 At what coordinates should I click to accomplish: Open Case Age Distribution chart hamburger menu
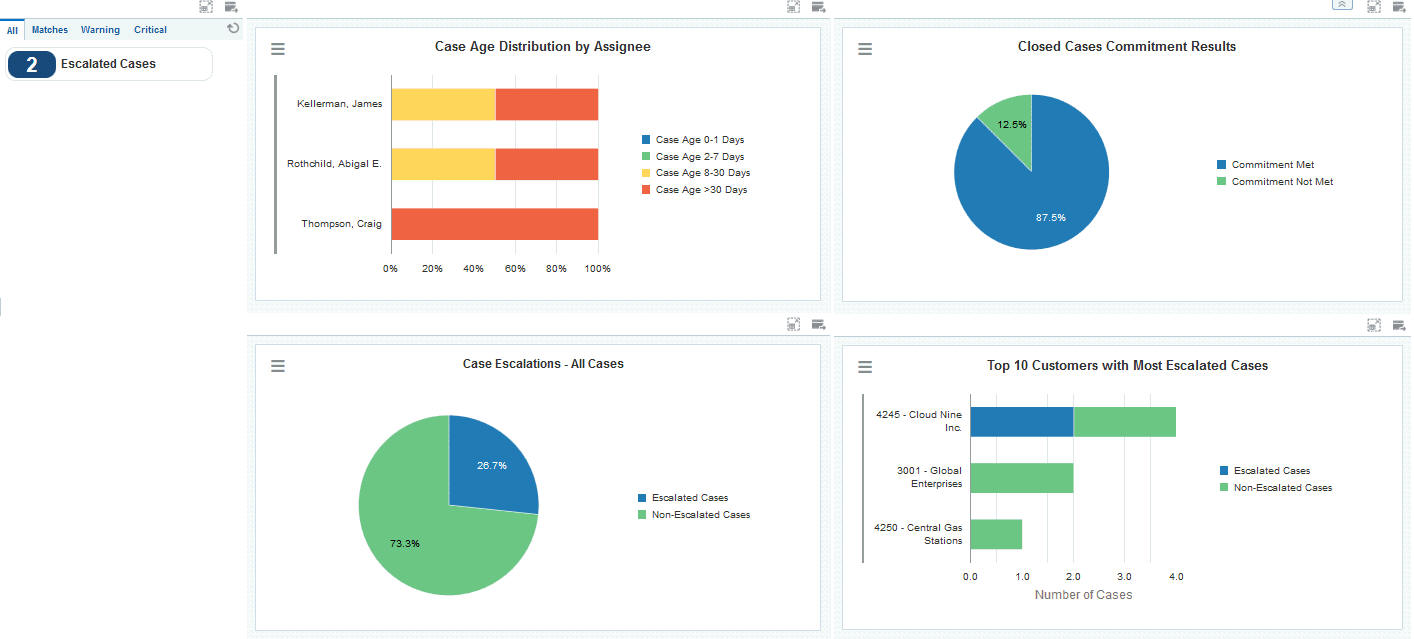pos(278,49)
